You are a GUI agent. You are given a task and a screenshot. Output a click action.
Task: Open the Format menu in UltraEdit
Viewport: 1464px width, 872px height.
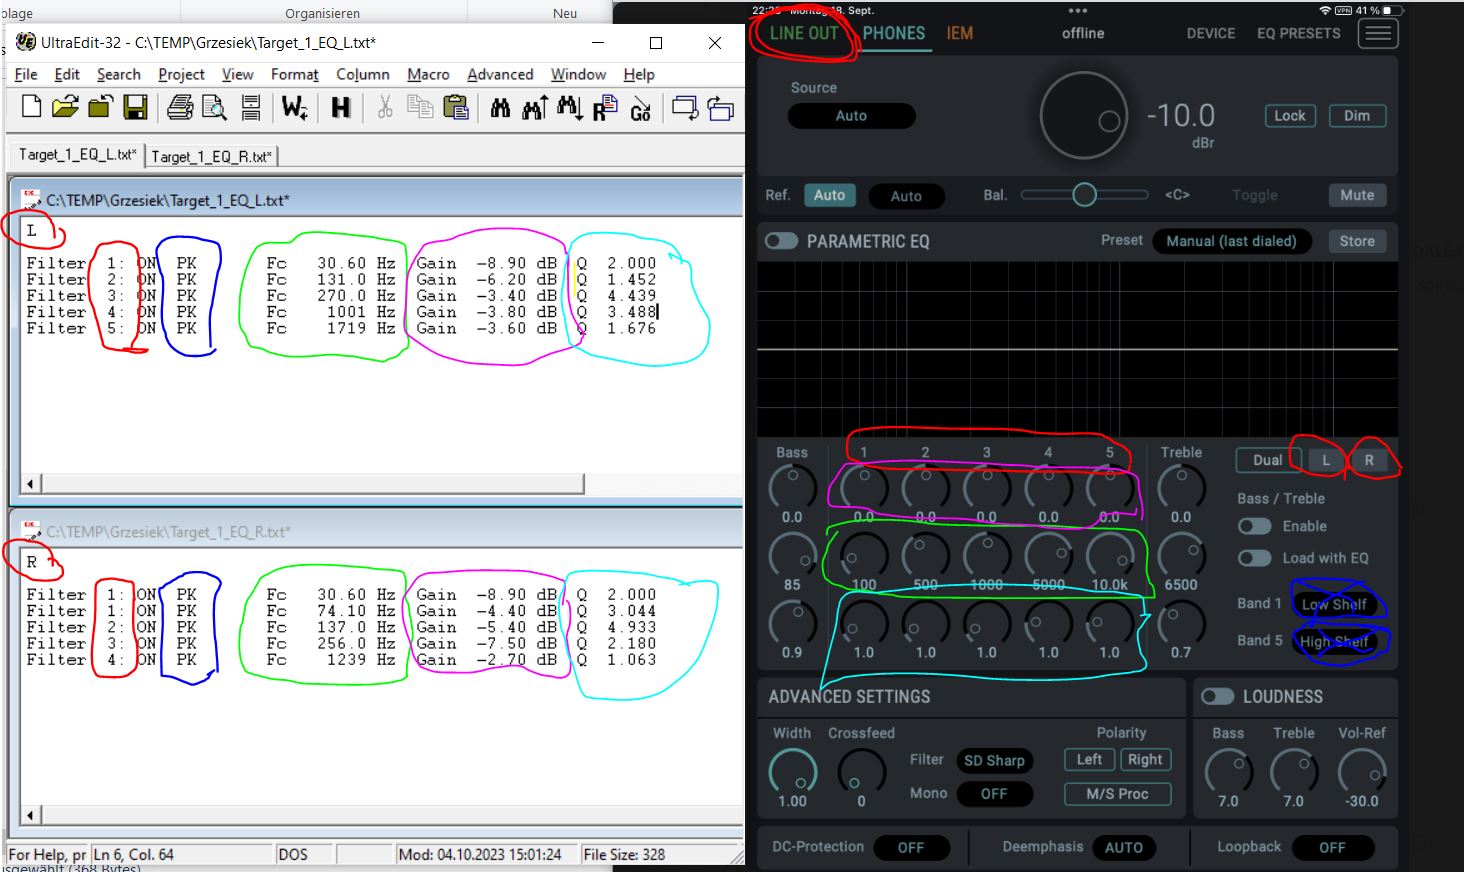coord(294,74)
